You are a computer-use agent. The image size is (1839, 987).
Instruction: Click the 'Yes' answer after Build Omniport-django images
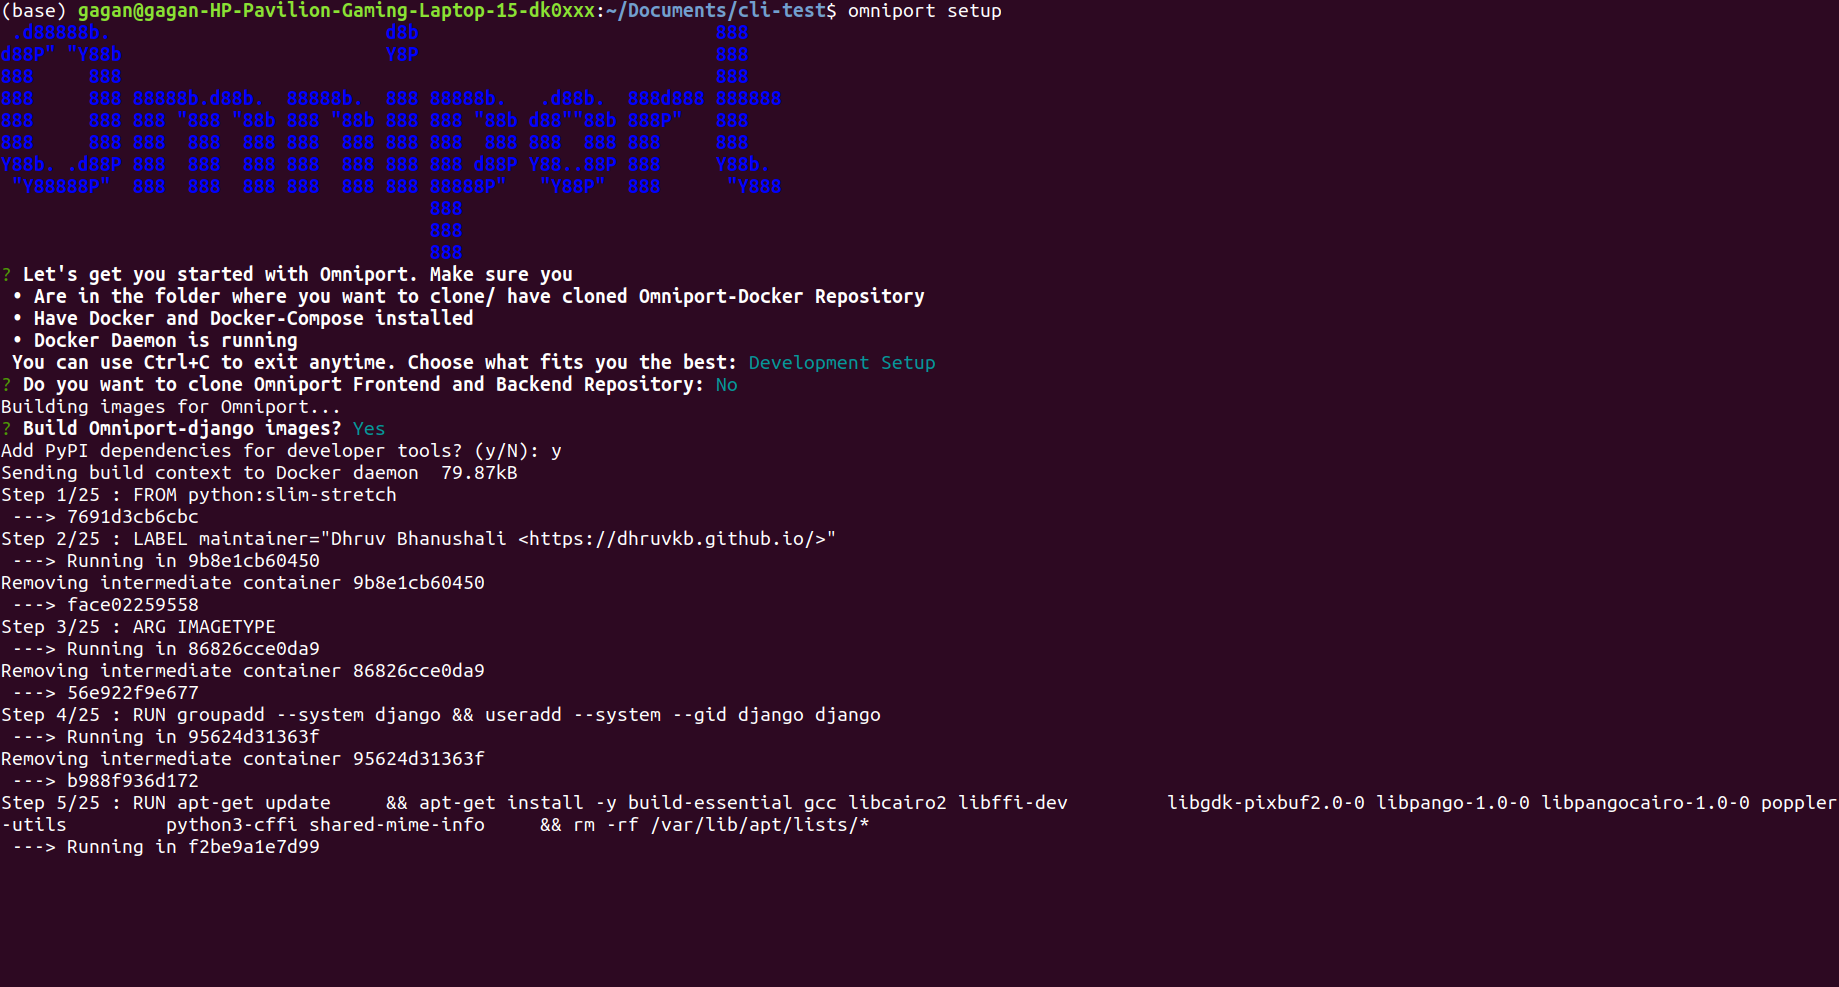(x=369, y=429)
